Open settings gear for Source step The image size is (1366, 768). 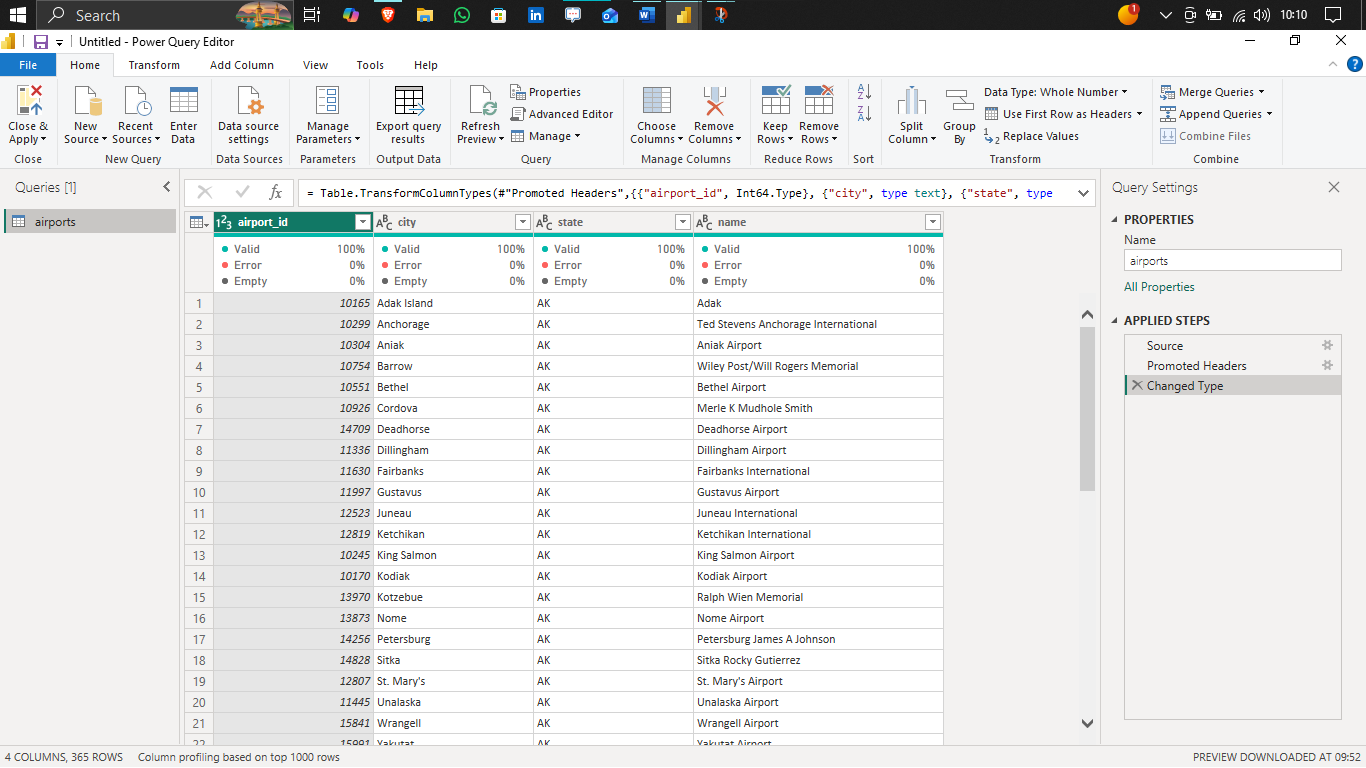tap(1327, 345)
